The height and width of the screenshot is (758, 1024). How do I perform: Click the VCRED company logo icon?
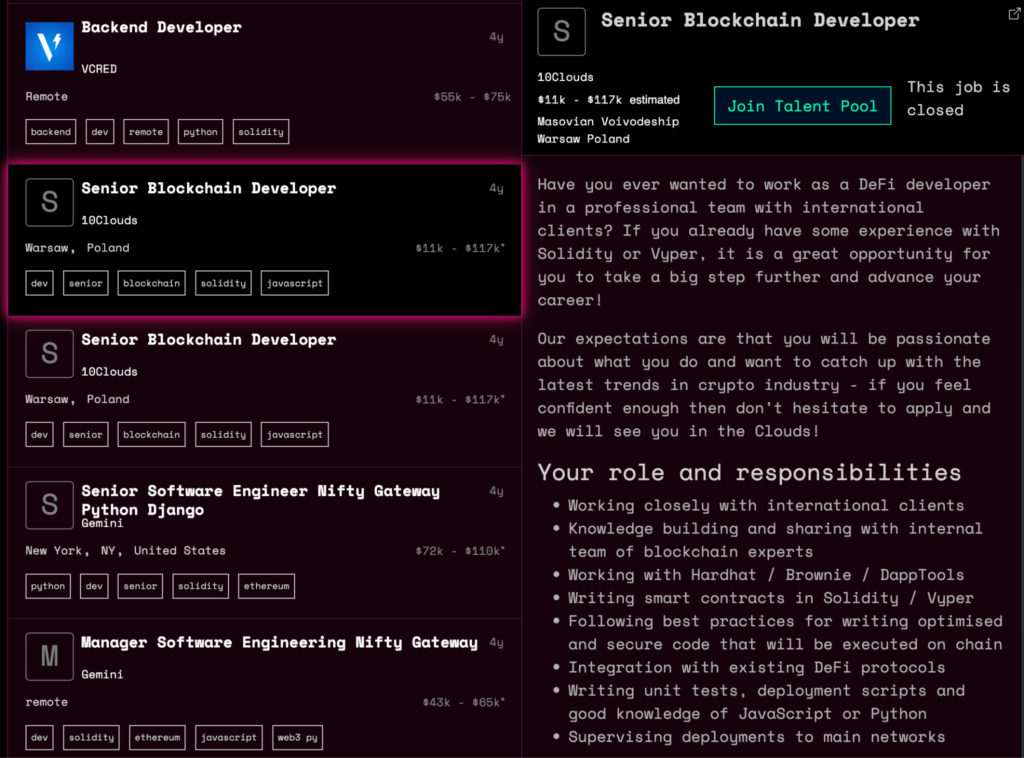50,46
